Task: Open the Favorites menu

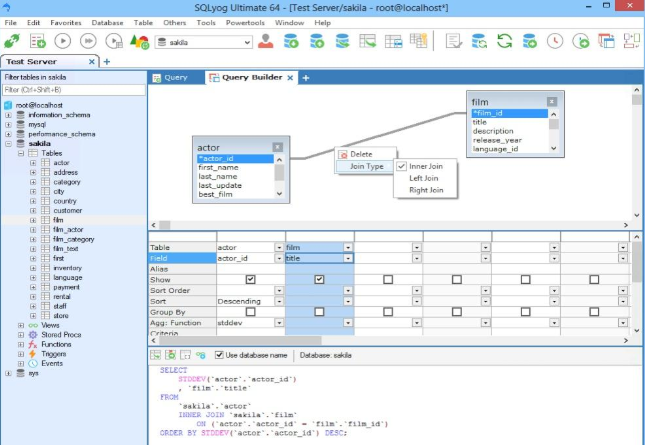Action: pyautogui.click(x=66, y=23)
